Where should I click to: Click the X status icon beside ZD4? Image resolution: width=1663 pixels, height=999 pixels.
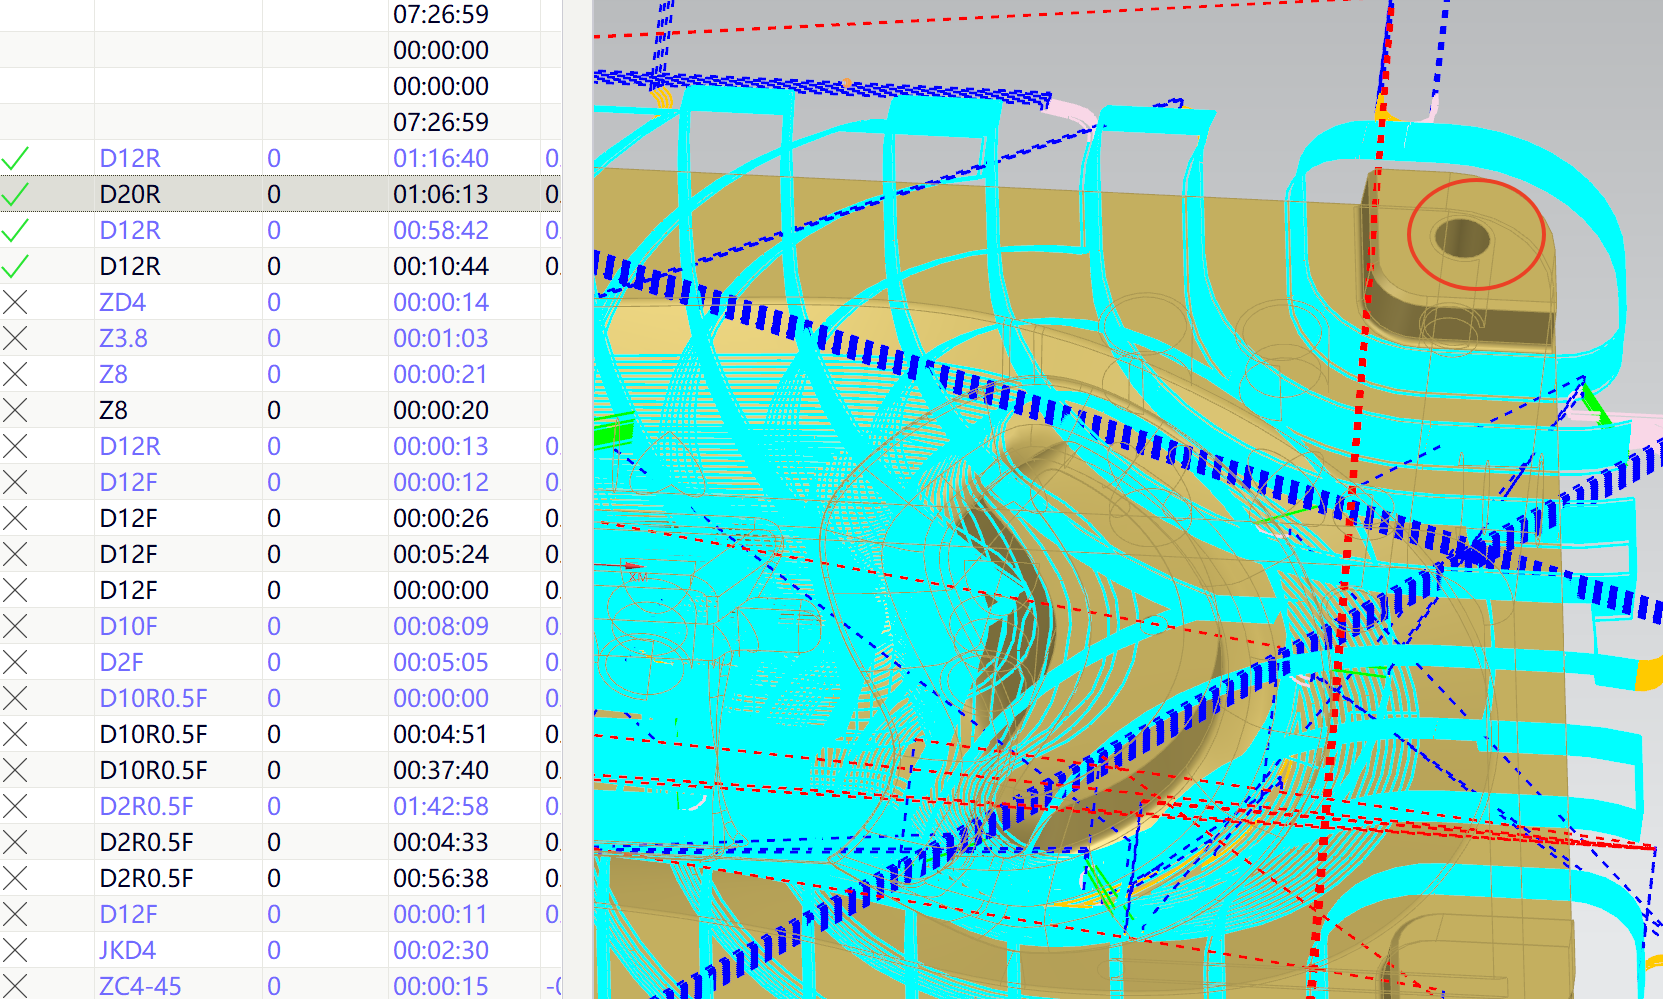(15, 302)
